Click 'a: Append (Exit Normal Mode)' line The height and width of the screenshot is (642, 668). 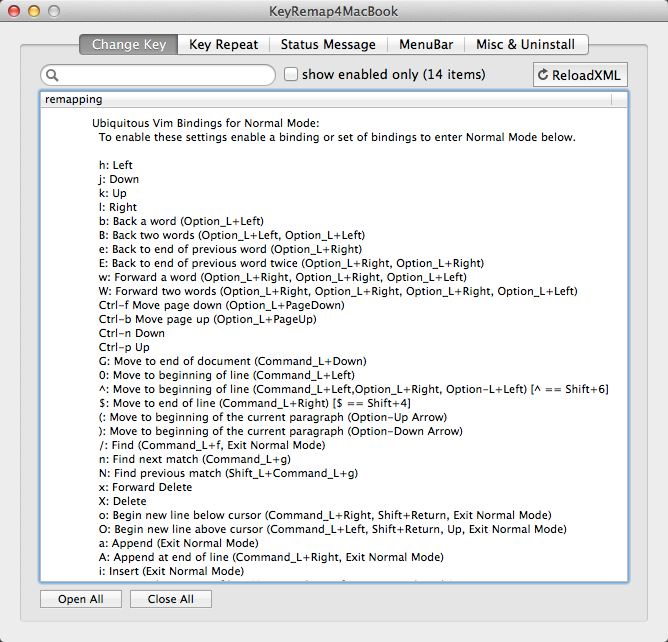pos(179,544)
